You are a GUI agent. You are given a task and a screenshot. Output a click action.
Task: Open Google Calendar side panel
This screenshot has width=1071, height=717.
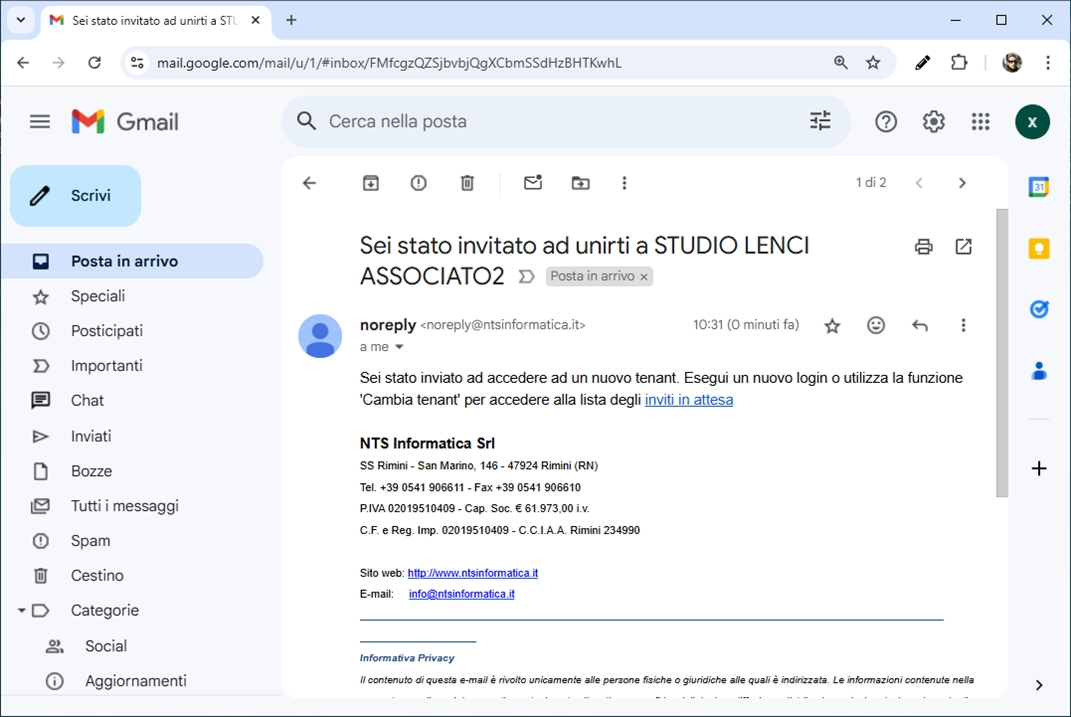coord(1038,186)
